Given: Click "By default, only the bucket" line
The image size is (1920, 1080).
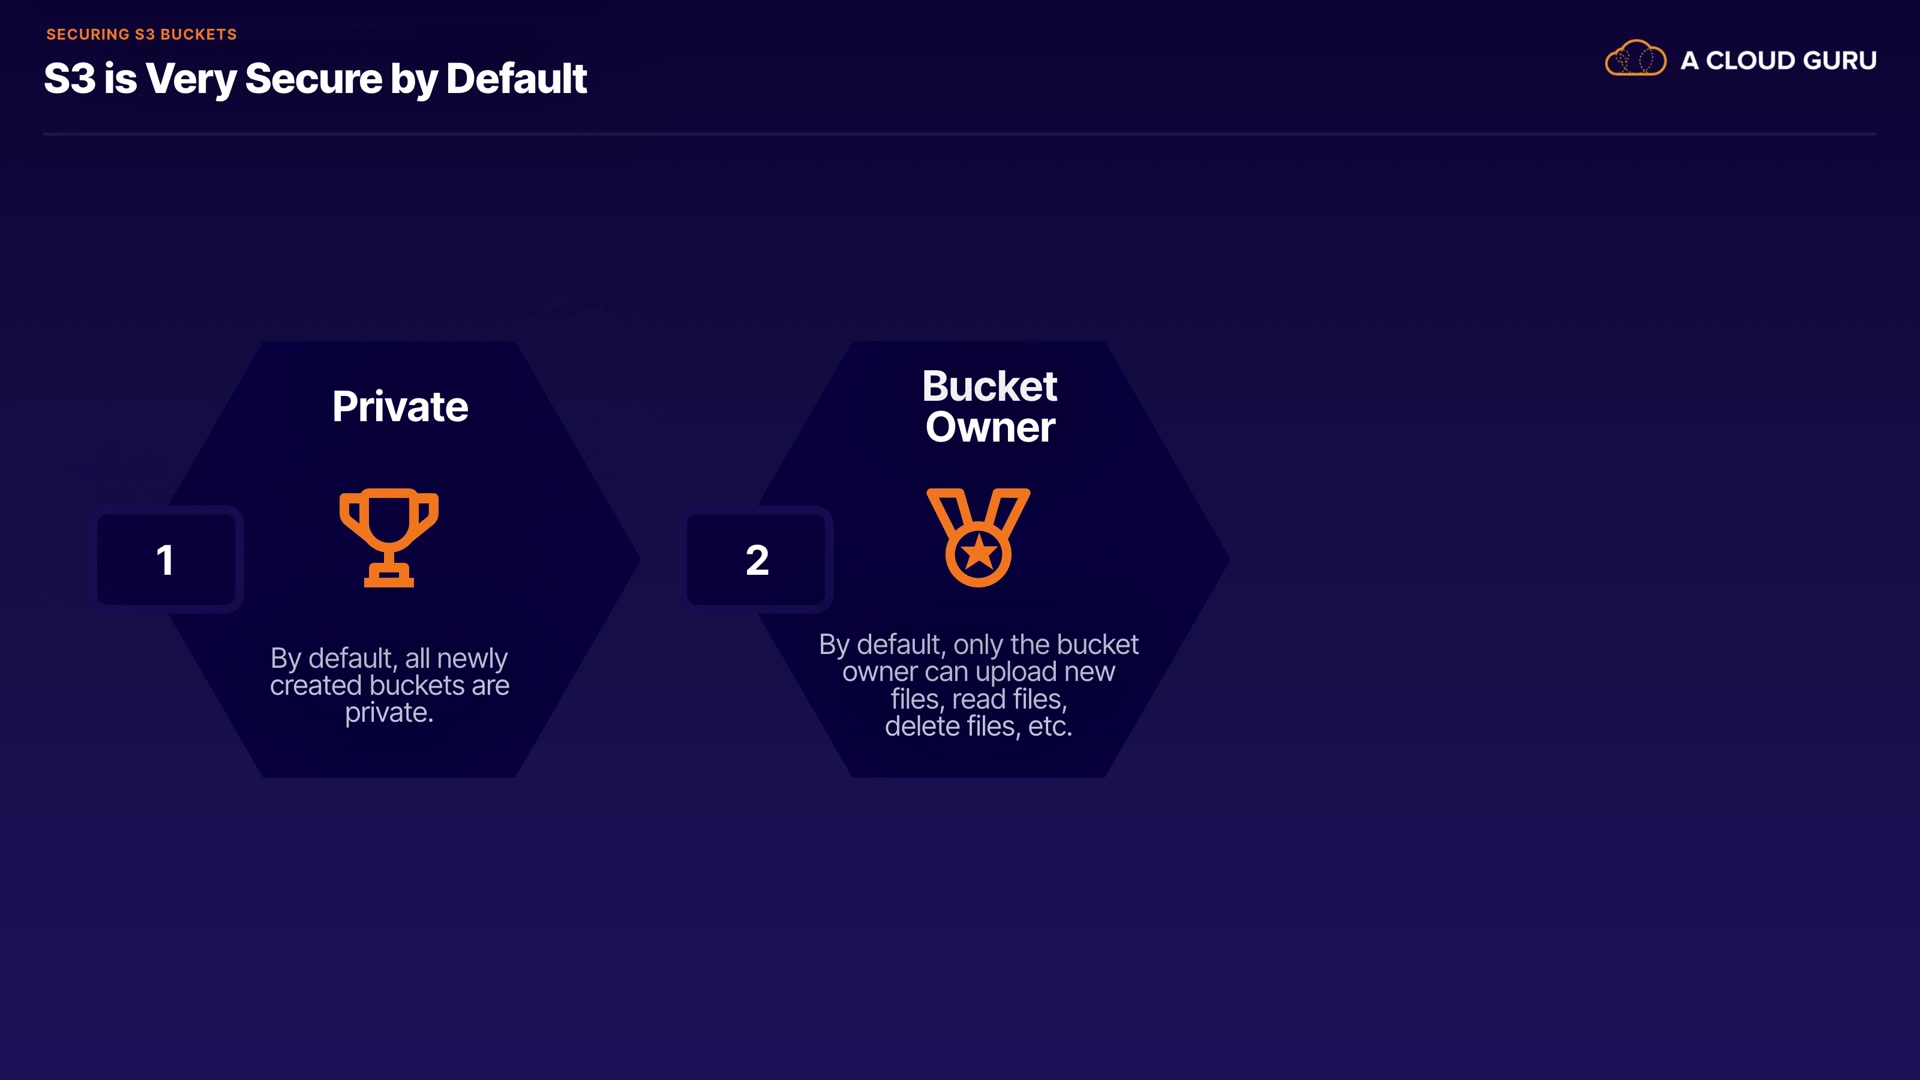Looking at the screenshot, I should click(978, 644).
